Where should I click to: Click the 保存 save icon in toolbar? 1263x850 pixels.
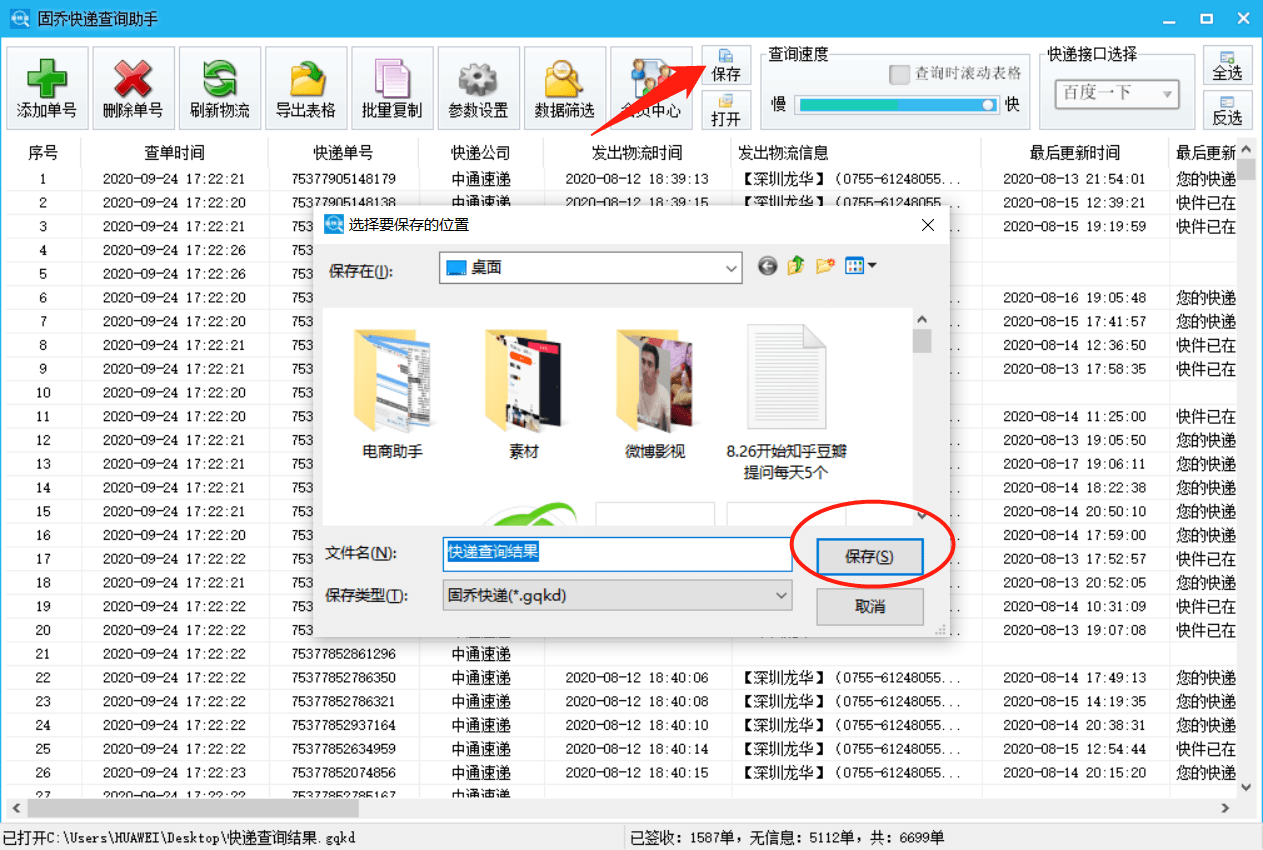pyautogui.click(x=725, y=64)
